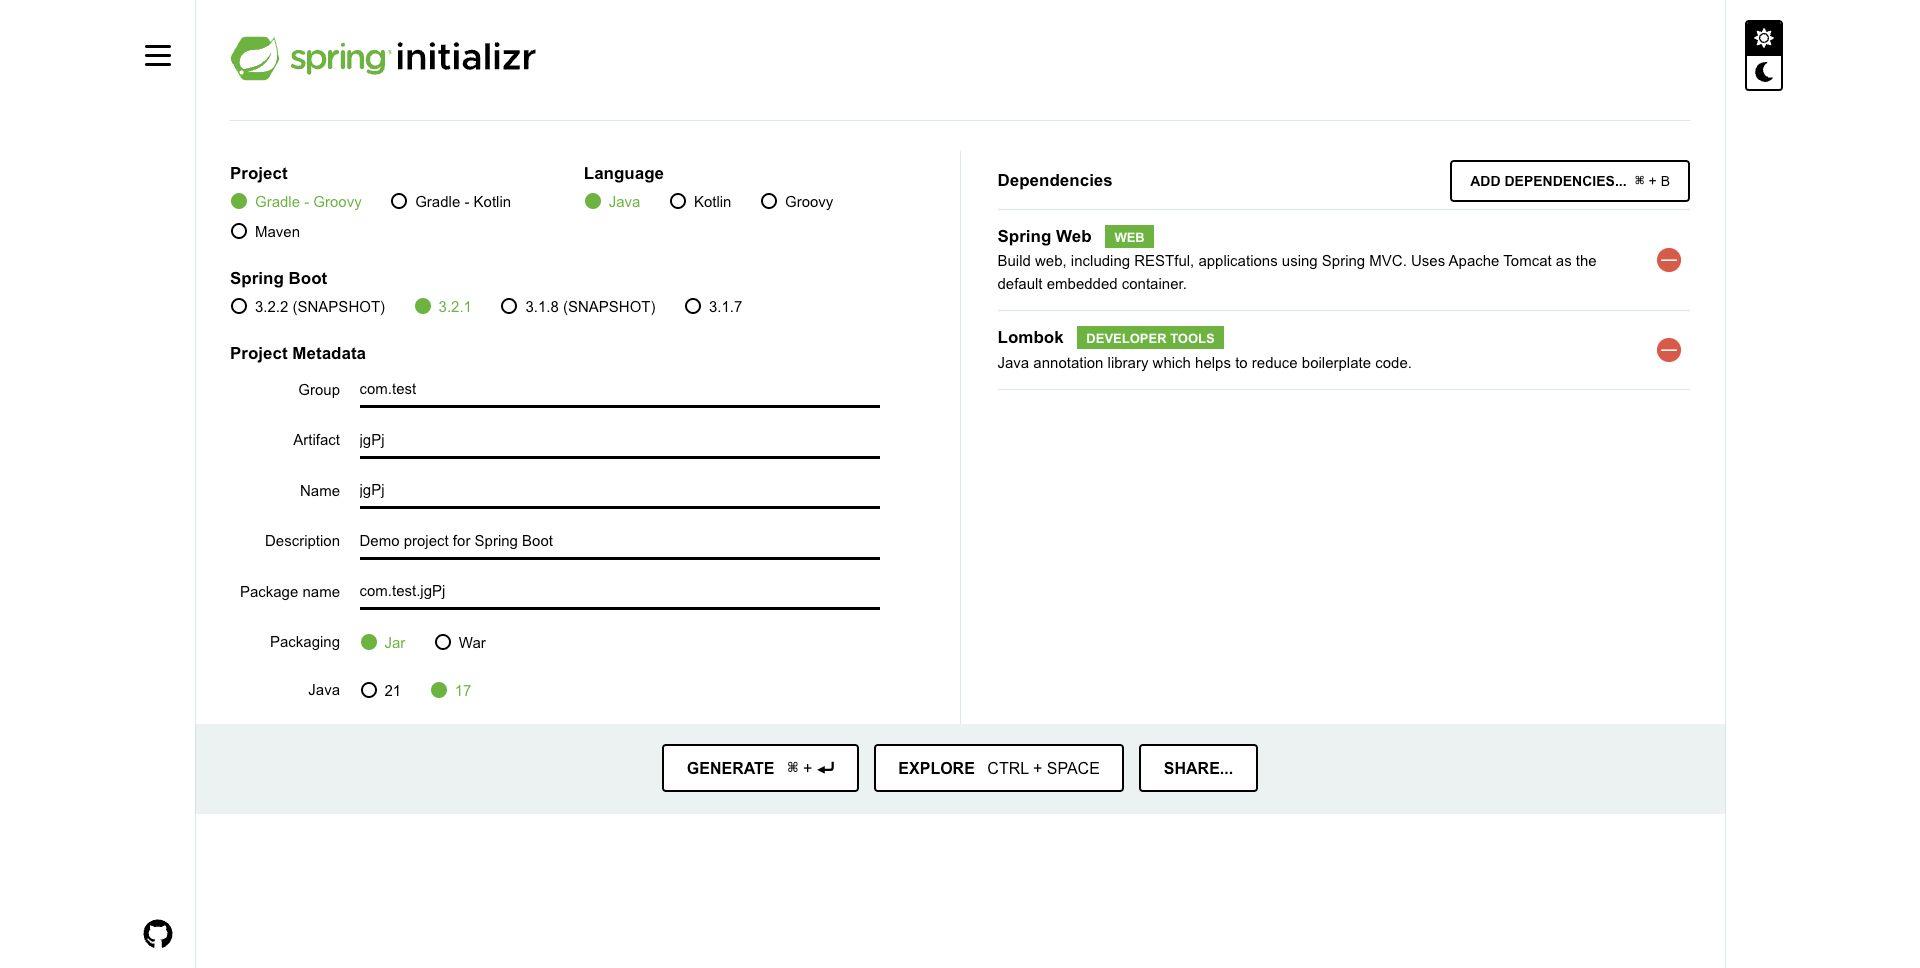Viewport: 1920px width, 968px height.
Task: Select Gradle - Kotlin project type
Action: point(451,202)
